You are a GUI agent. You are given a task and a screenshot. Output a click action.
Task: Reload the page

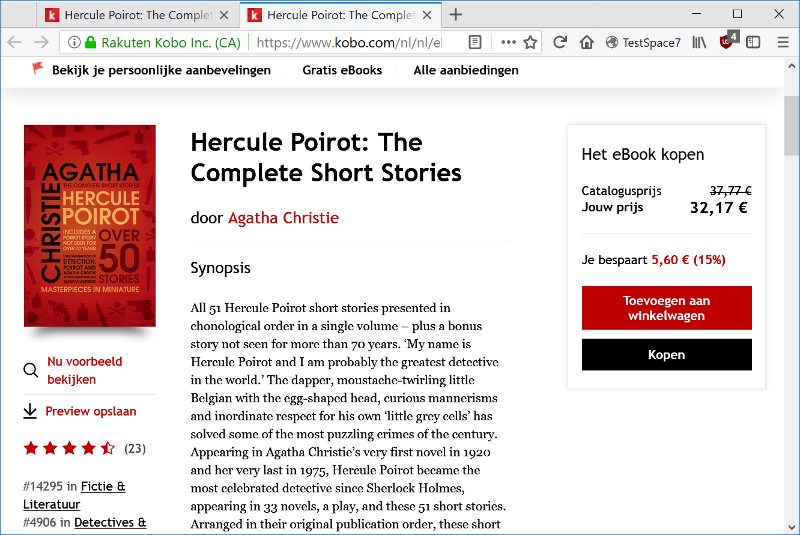tap(560, 42)
